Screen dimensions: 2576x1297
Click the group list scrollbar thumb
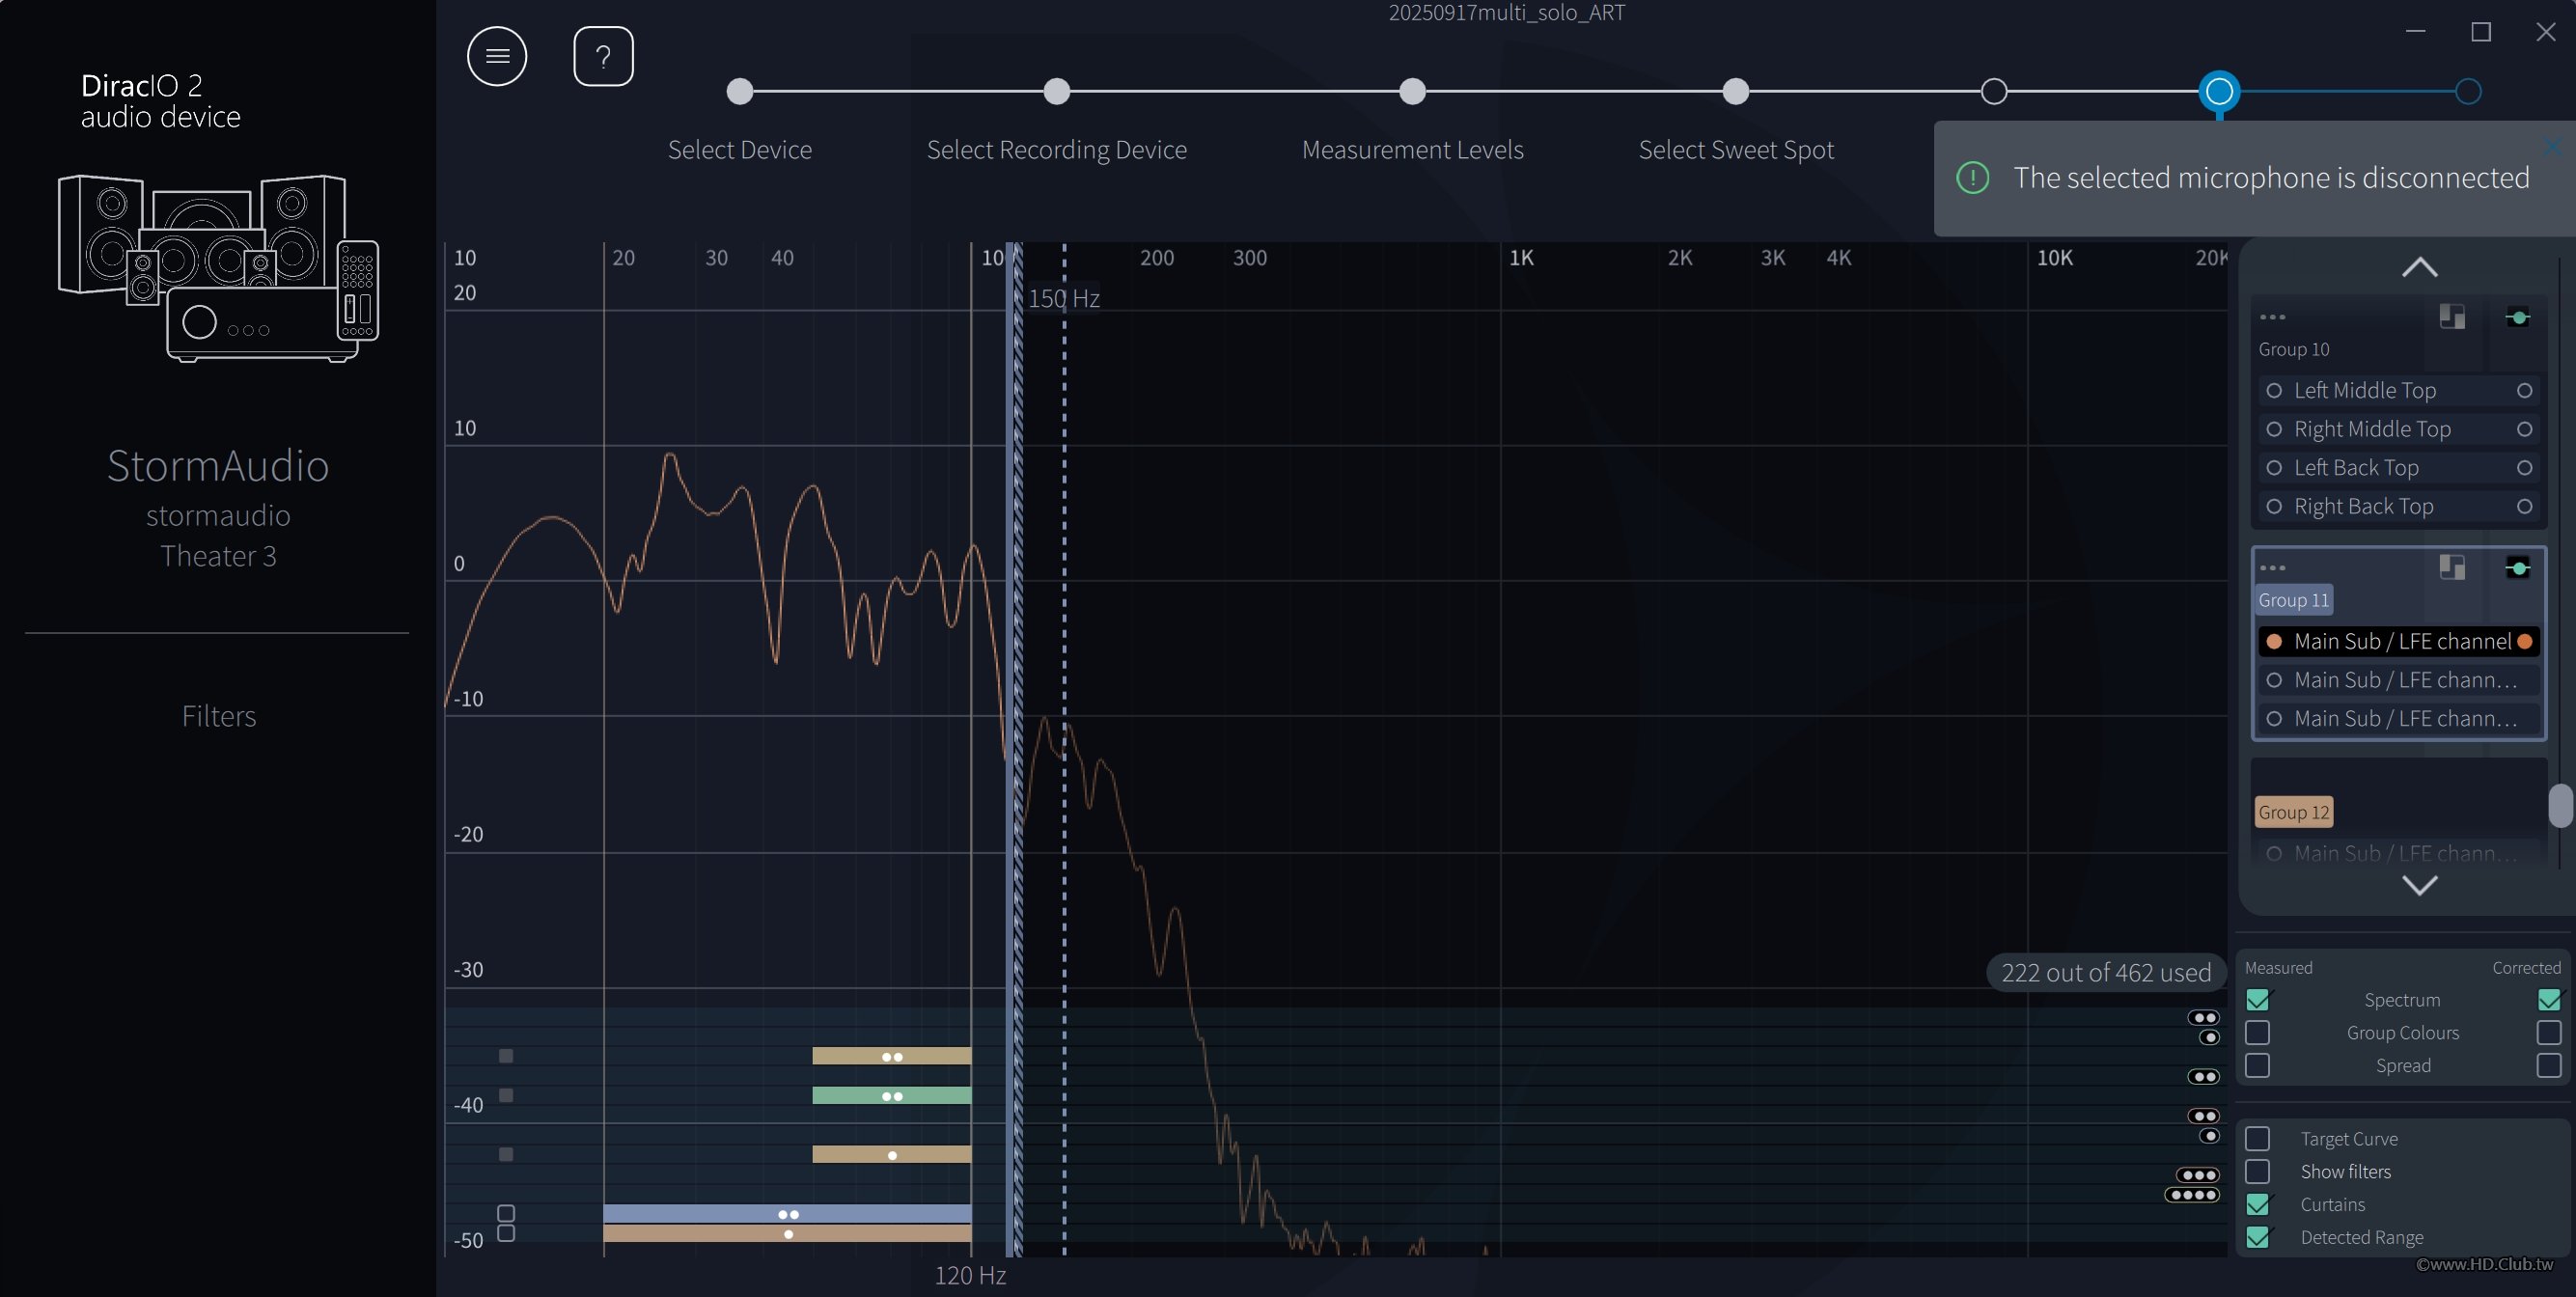tap(2559, 806)
